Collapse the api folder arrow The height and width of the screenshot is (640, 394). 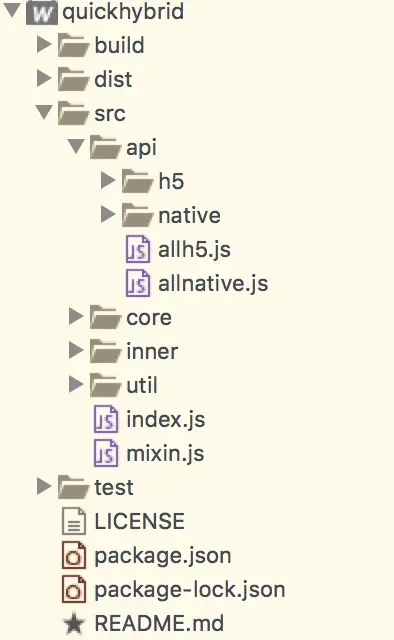point(76,146)
